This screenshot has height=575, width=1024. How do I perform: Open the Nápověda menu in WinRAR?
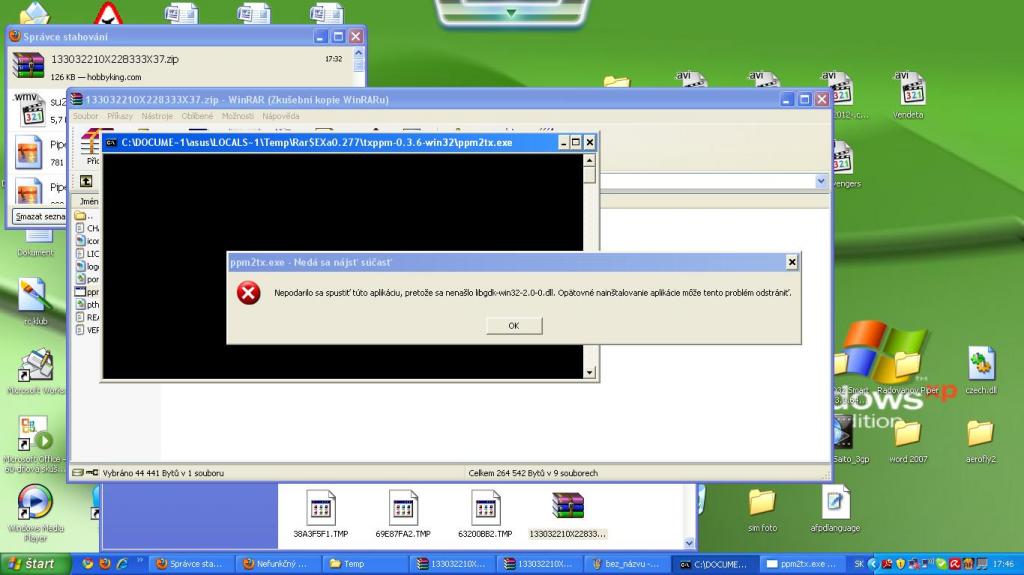(x=281, y=116)
